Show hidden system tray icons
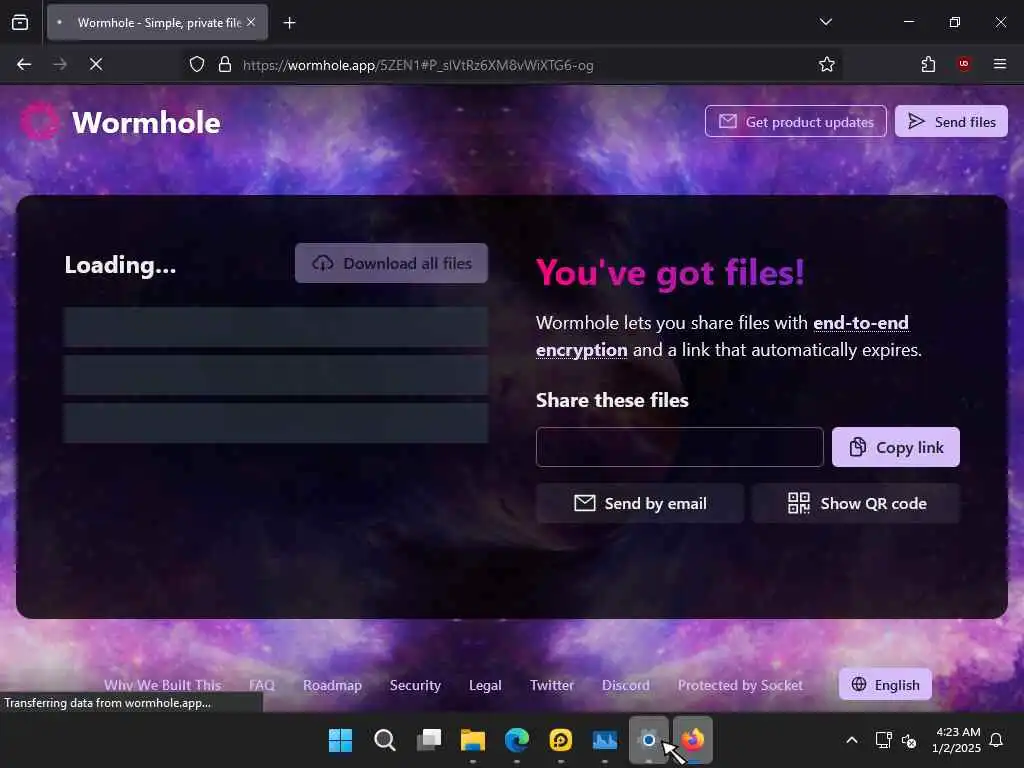Image resolution: width=1024 pixels, height=768 pixels. click(852, 740)
